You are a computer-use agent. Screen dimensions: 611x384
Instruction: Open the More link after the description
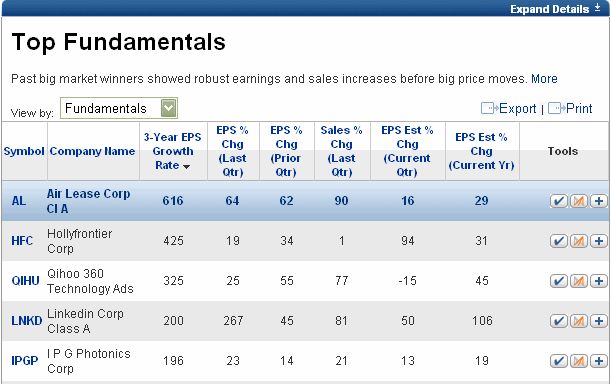click(544, 79)
